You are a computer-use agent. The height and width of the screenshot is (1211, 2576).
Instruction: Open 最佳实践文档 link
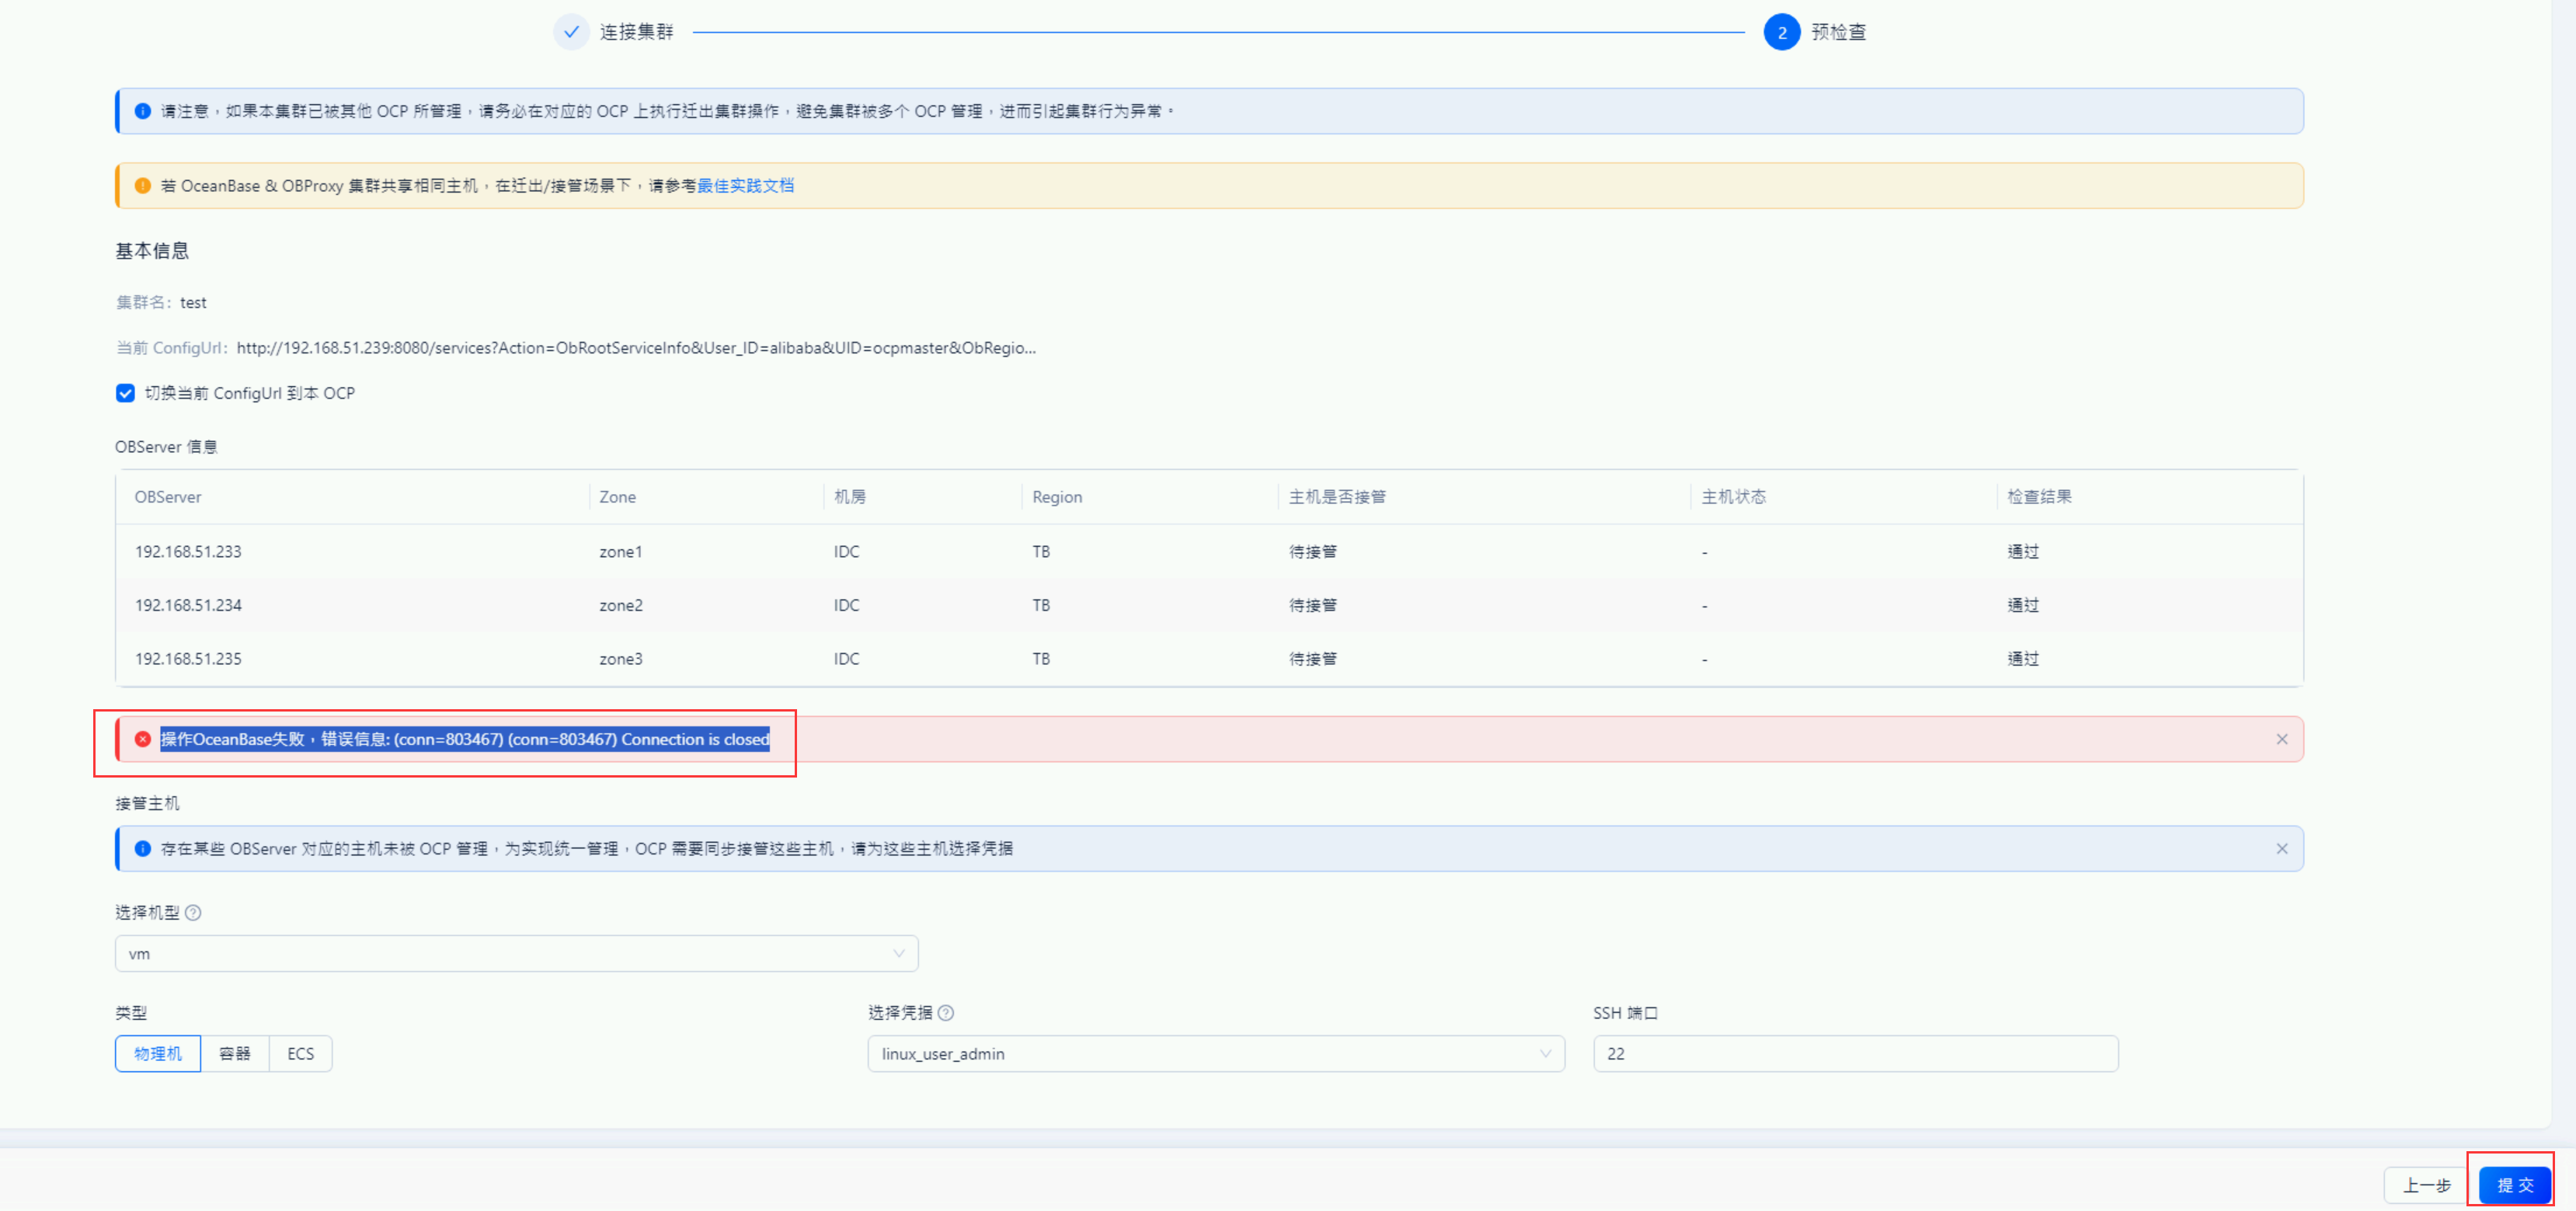click(745, 185)
